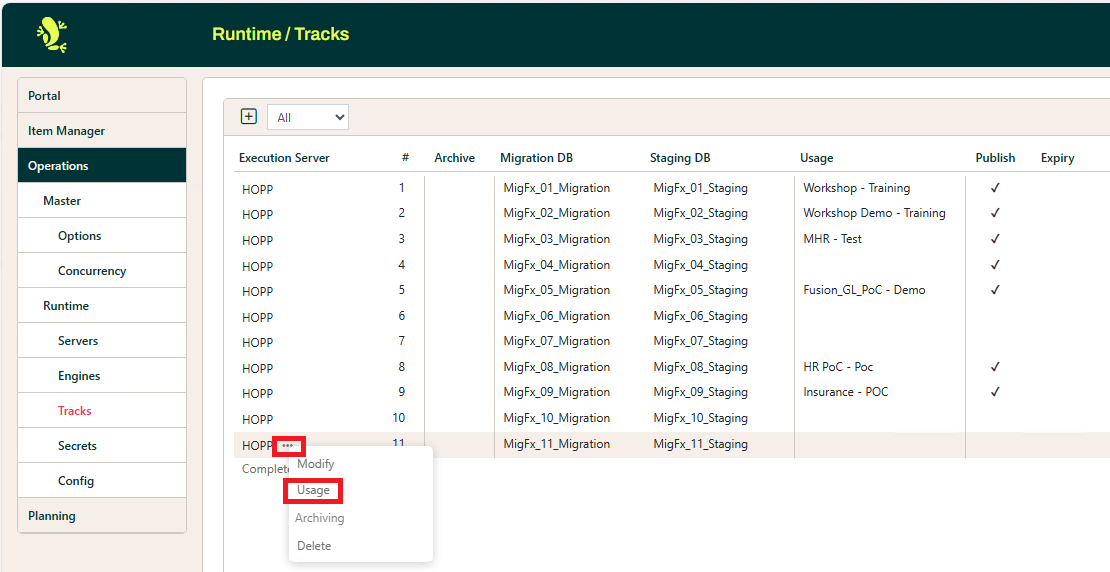1110x572 pixels.
Task: Add a new track with plus icon
Action: 248,116
